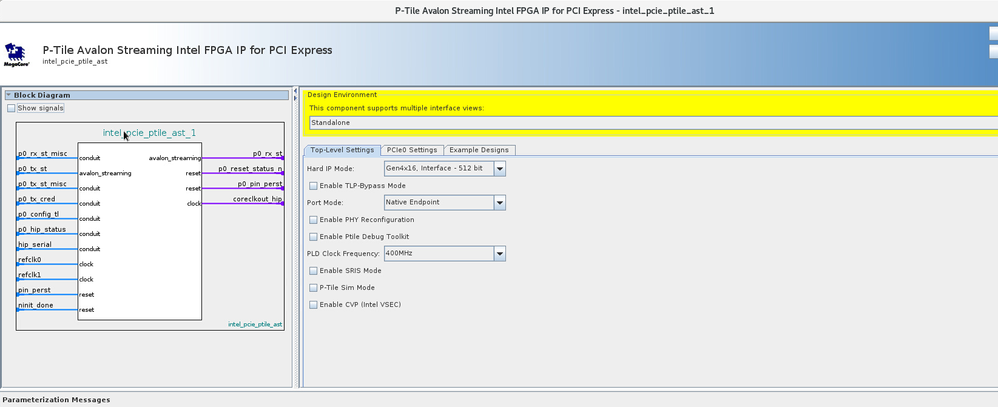Click the p0_pin_perst output label
Image resolution: width=998 pixels, height=407 pixels.
pyautogui.click(x=260, y=184)
